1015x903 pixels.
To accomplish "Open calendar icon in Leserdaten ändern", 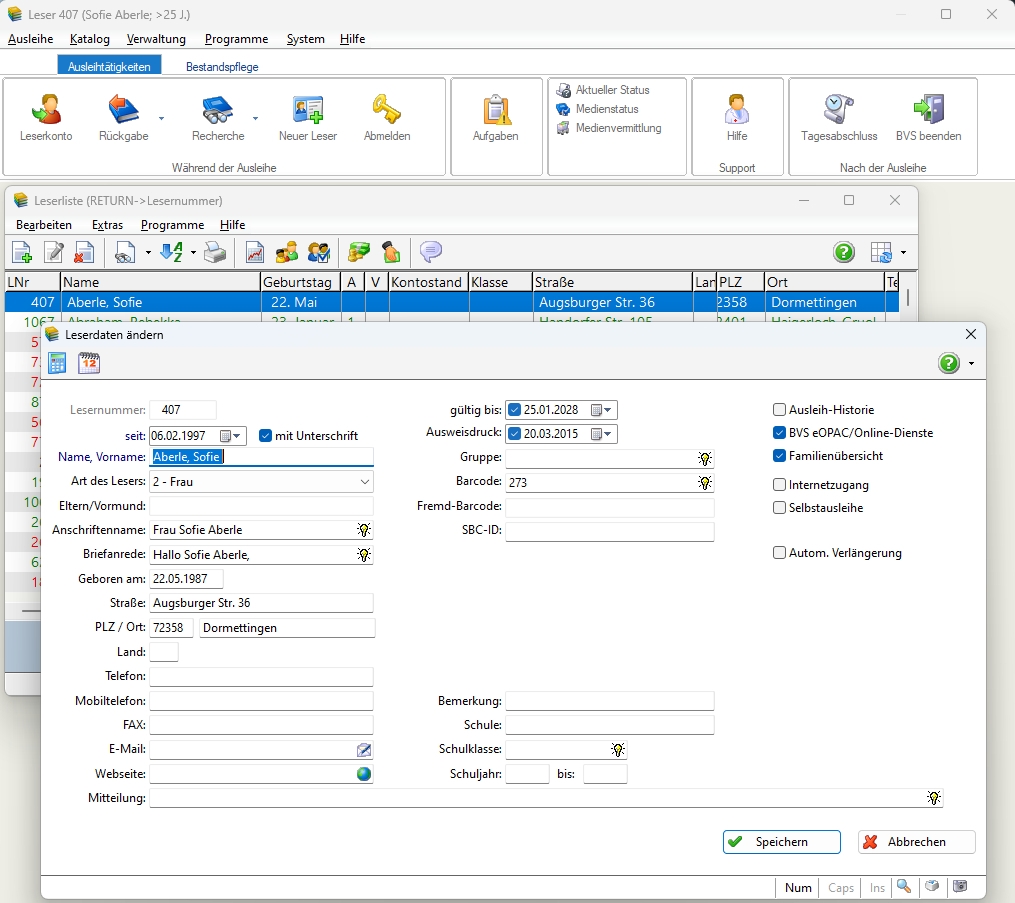I will pos(89,363).
